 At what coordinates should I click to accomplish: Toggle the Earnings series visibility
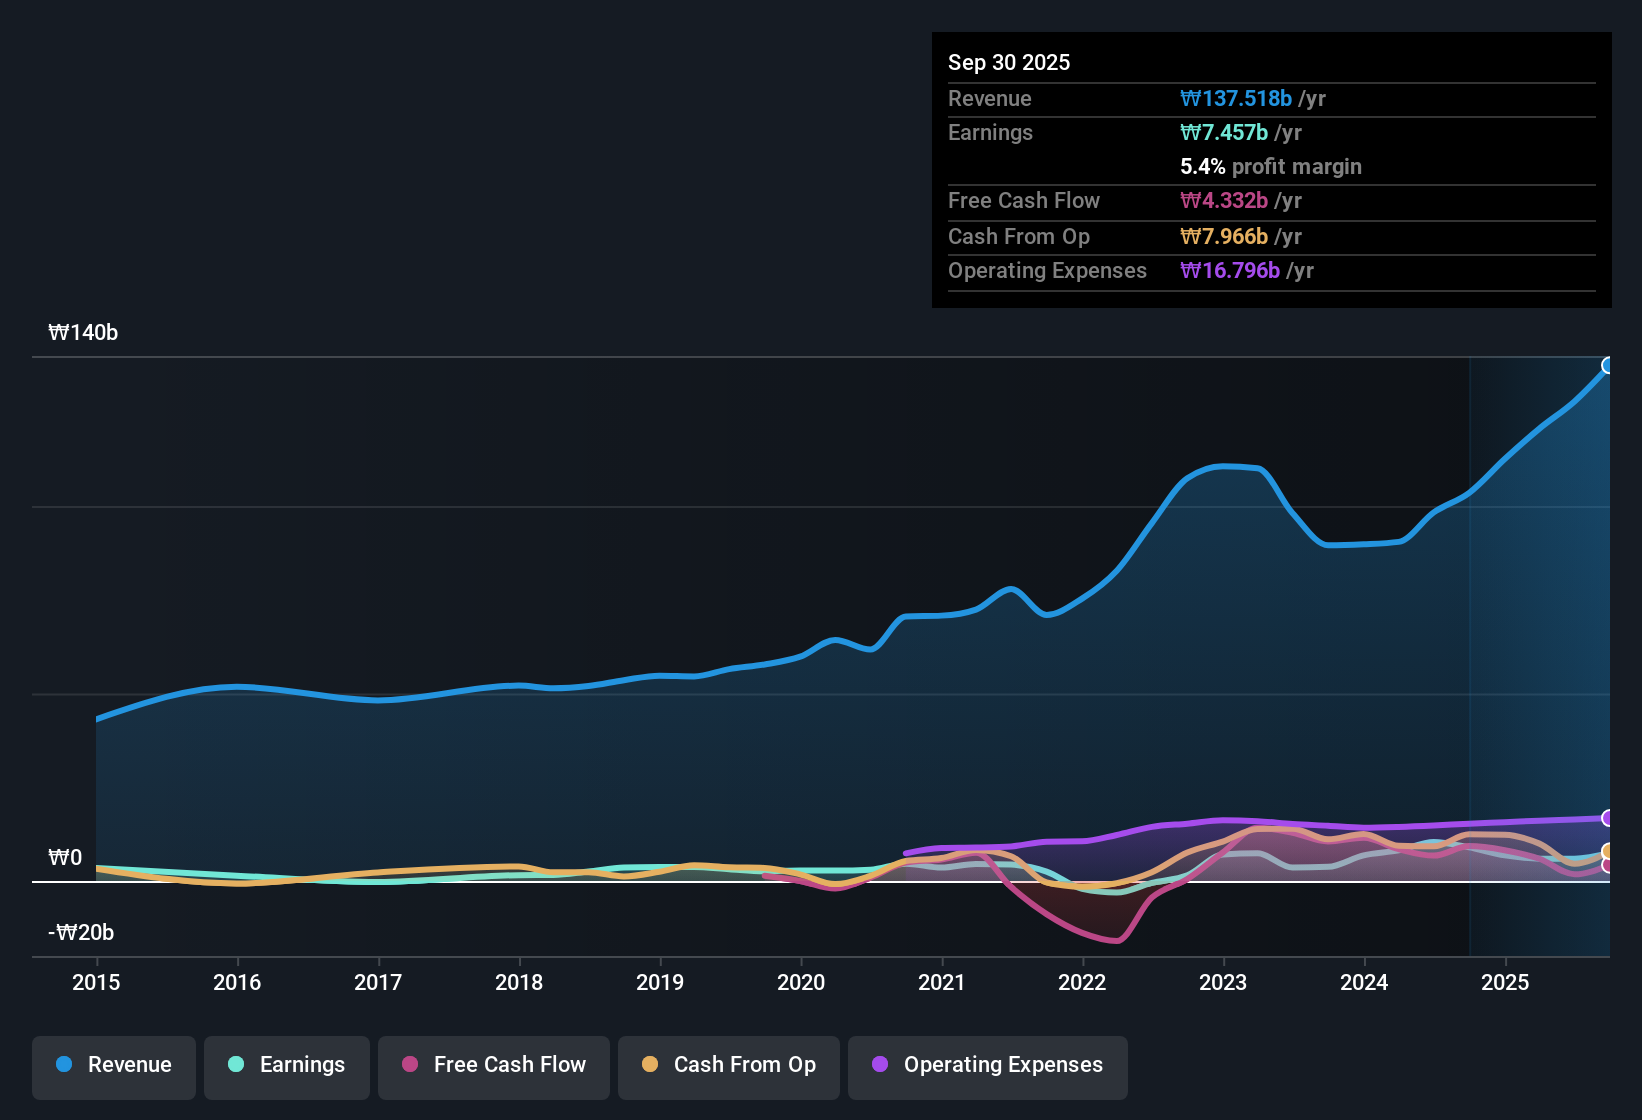287,1065
